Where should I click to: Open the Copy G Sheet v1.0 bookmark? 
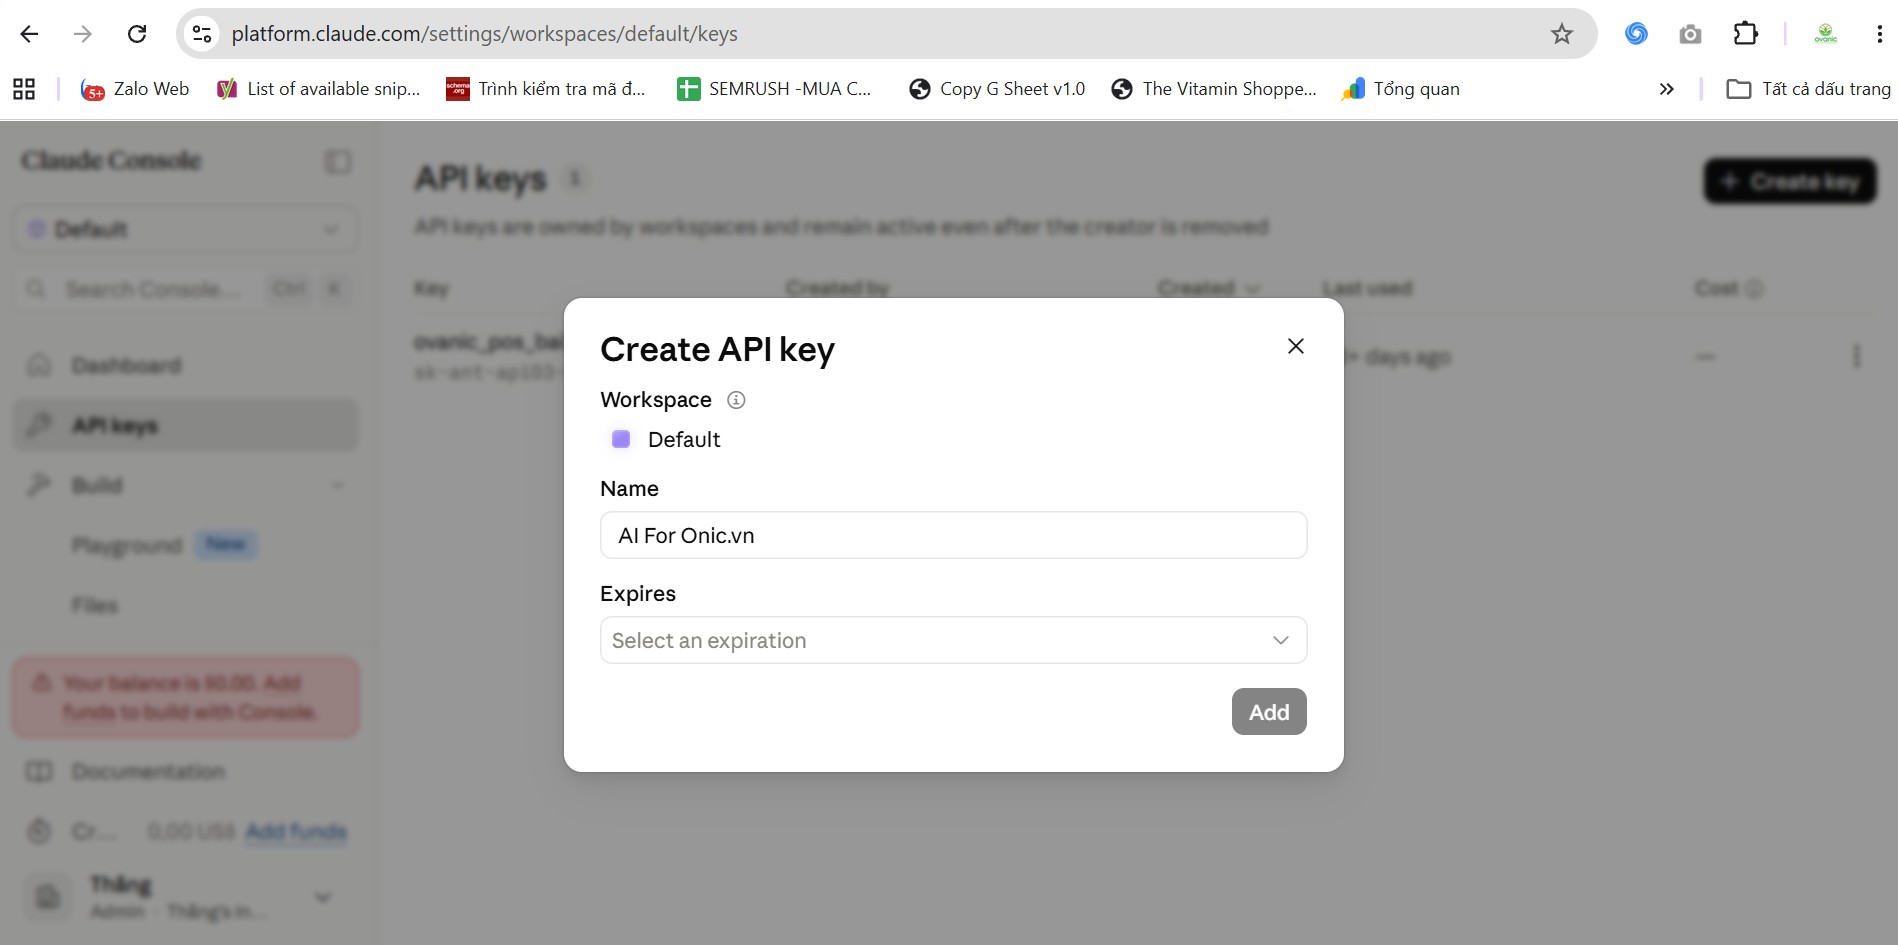997,89
